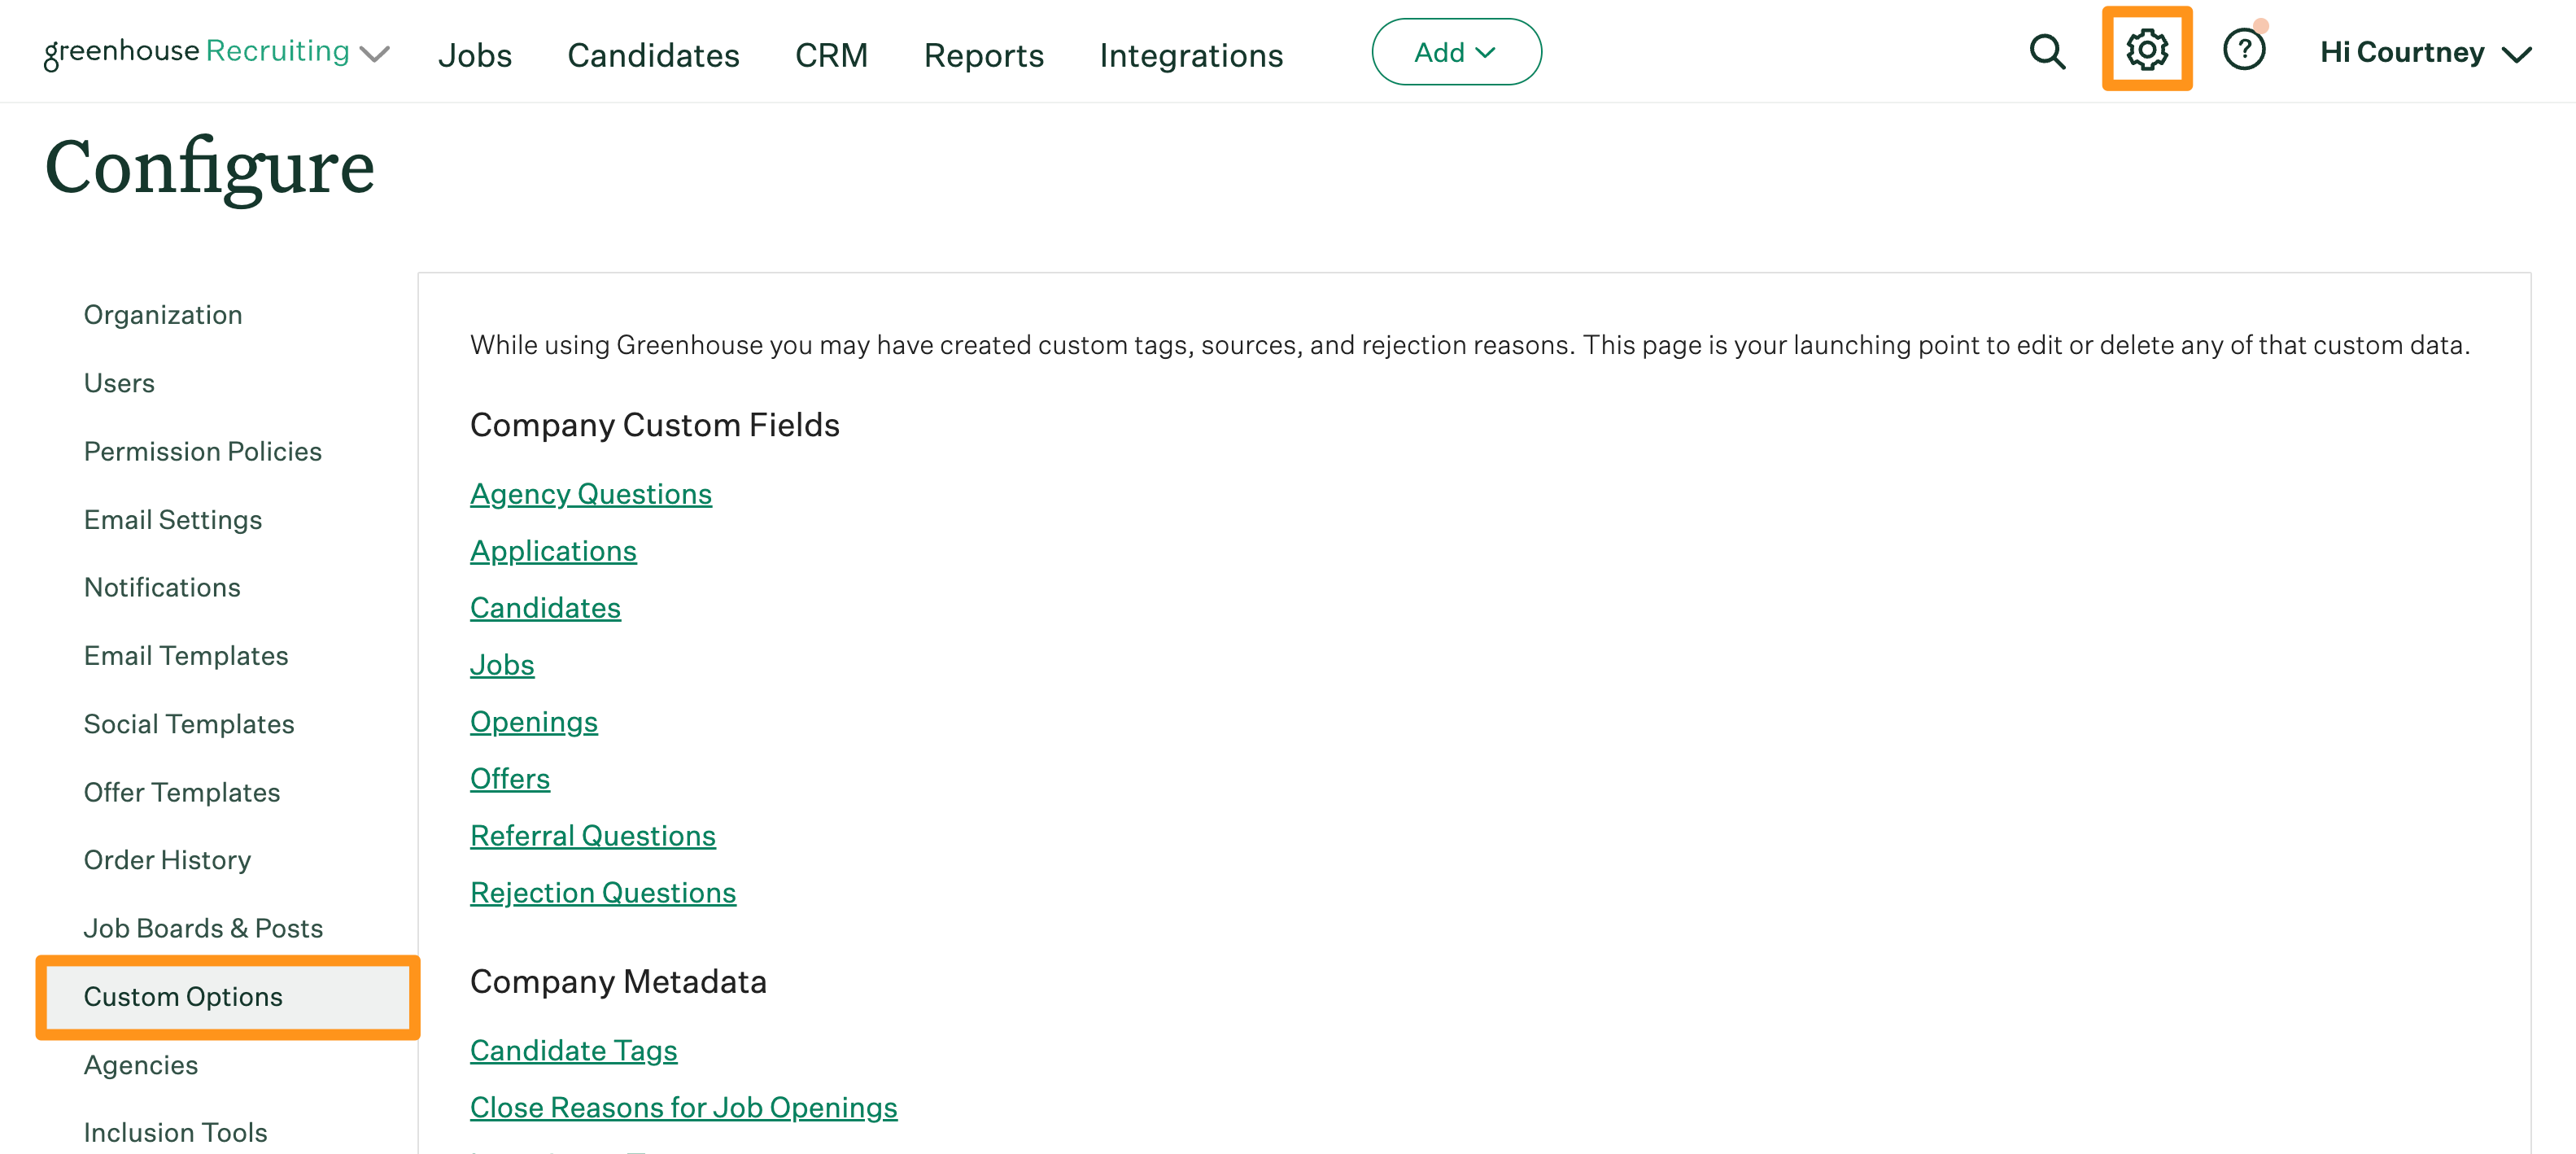Navigate to Permission Policies settings

coord(200,448)
